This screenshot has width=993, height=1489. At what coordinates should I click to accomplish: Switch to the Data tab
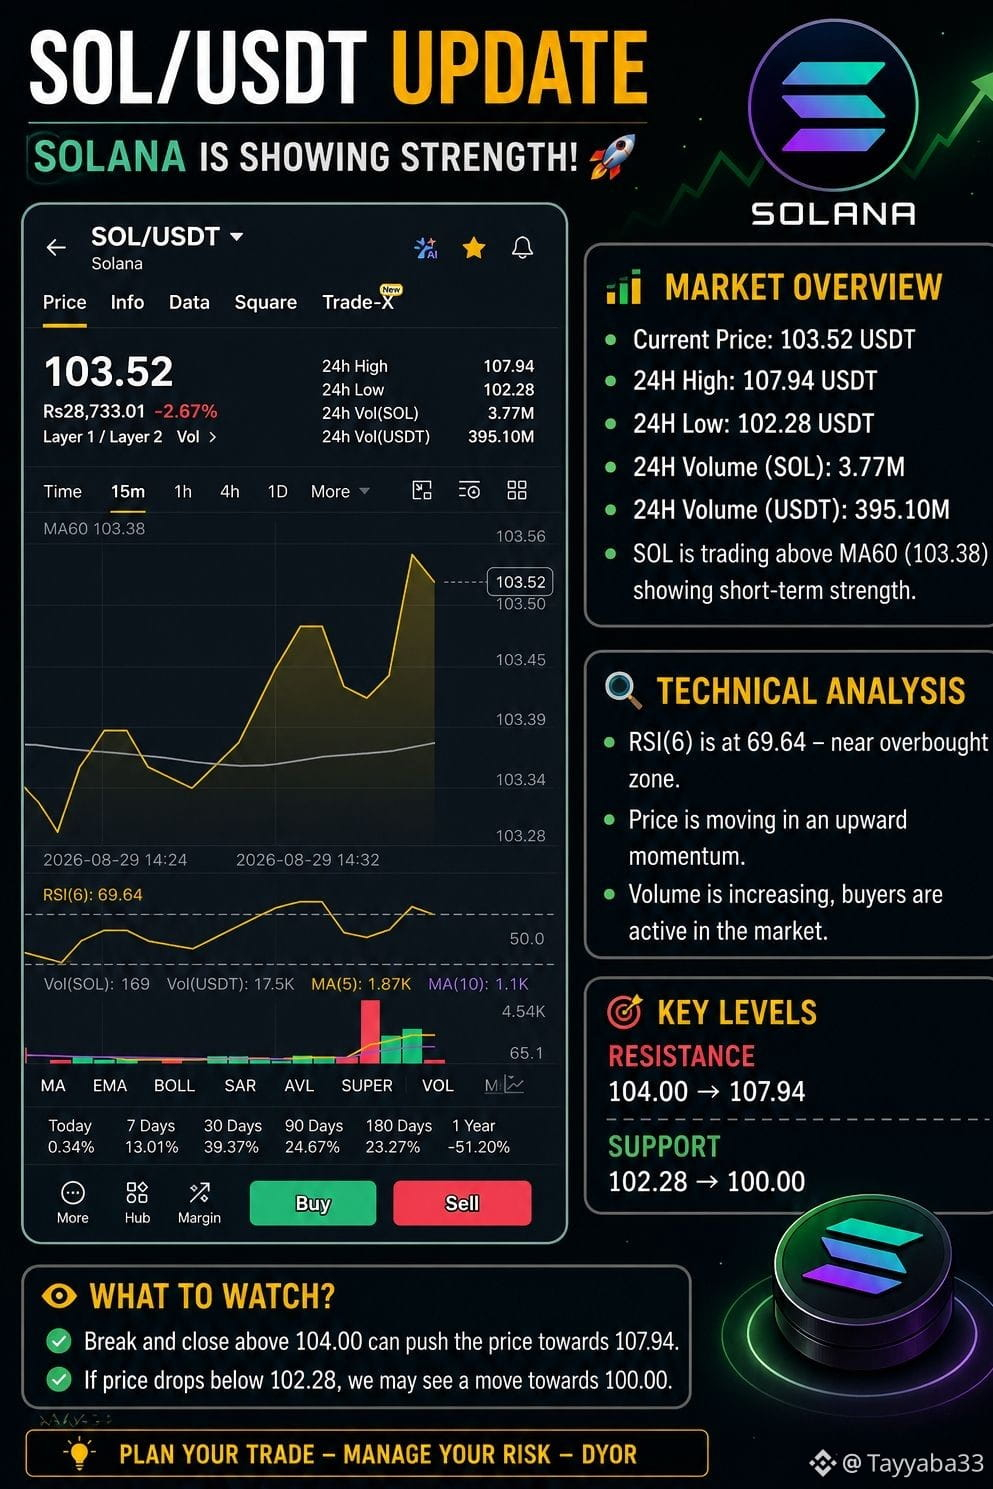[x=189, y=302]
